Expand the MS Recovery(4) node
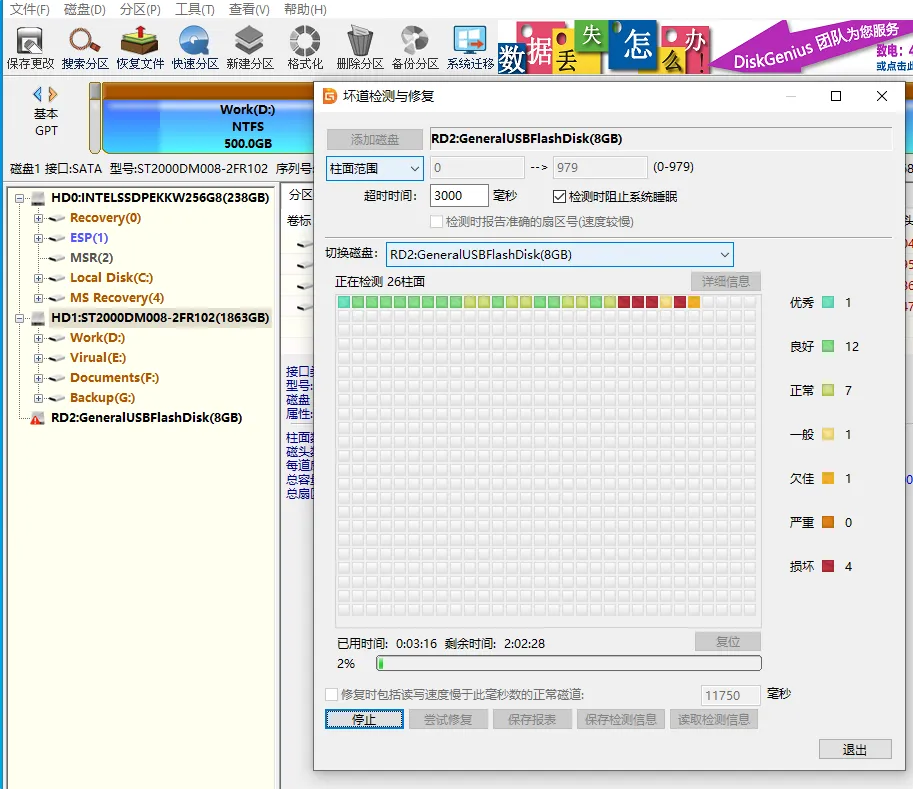 click(38, 298)
